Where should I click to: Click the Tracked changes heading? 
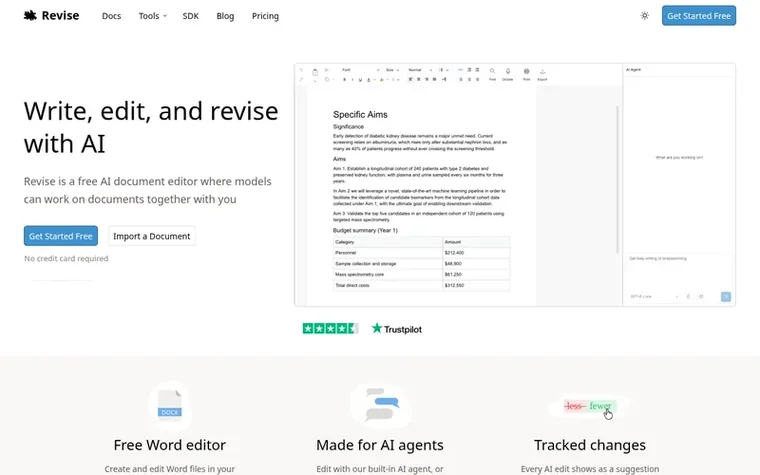coord(590,445)
